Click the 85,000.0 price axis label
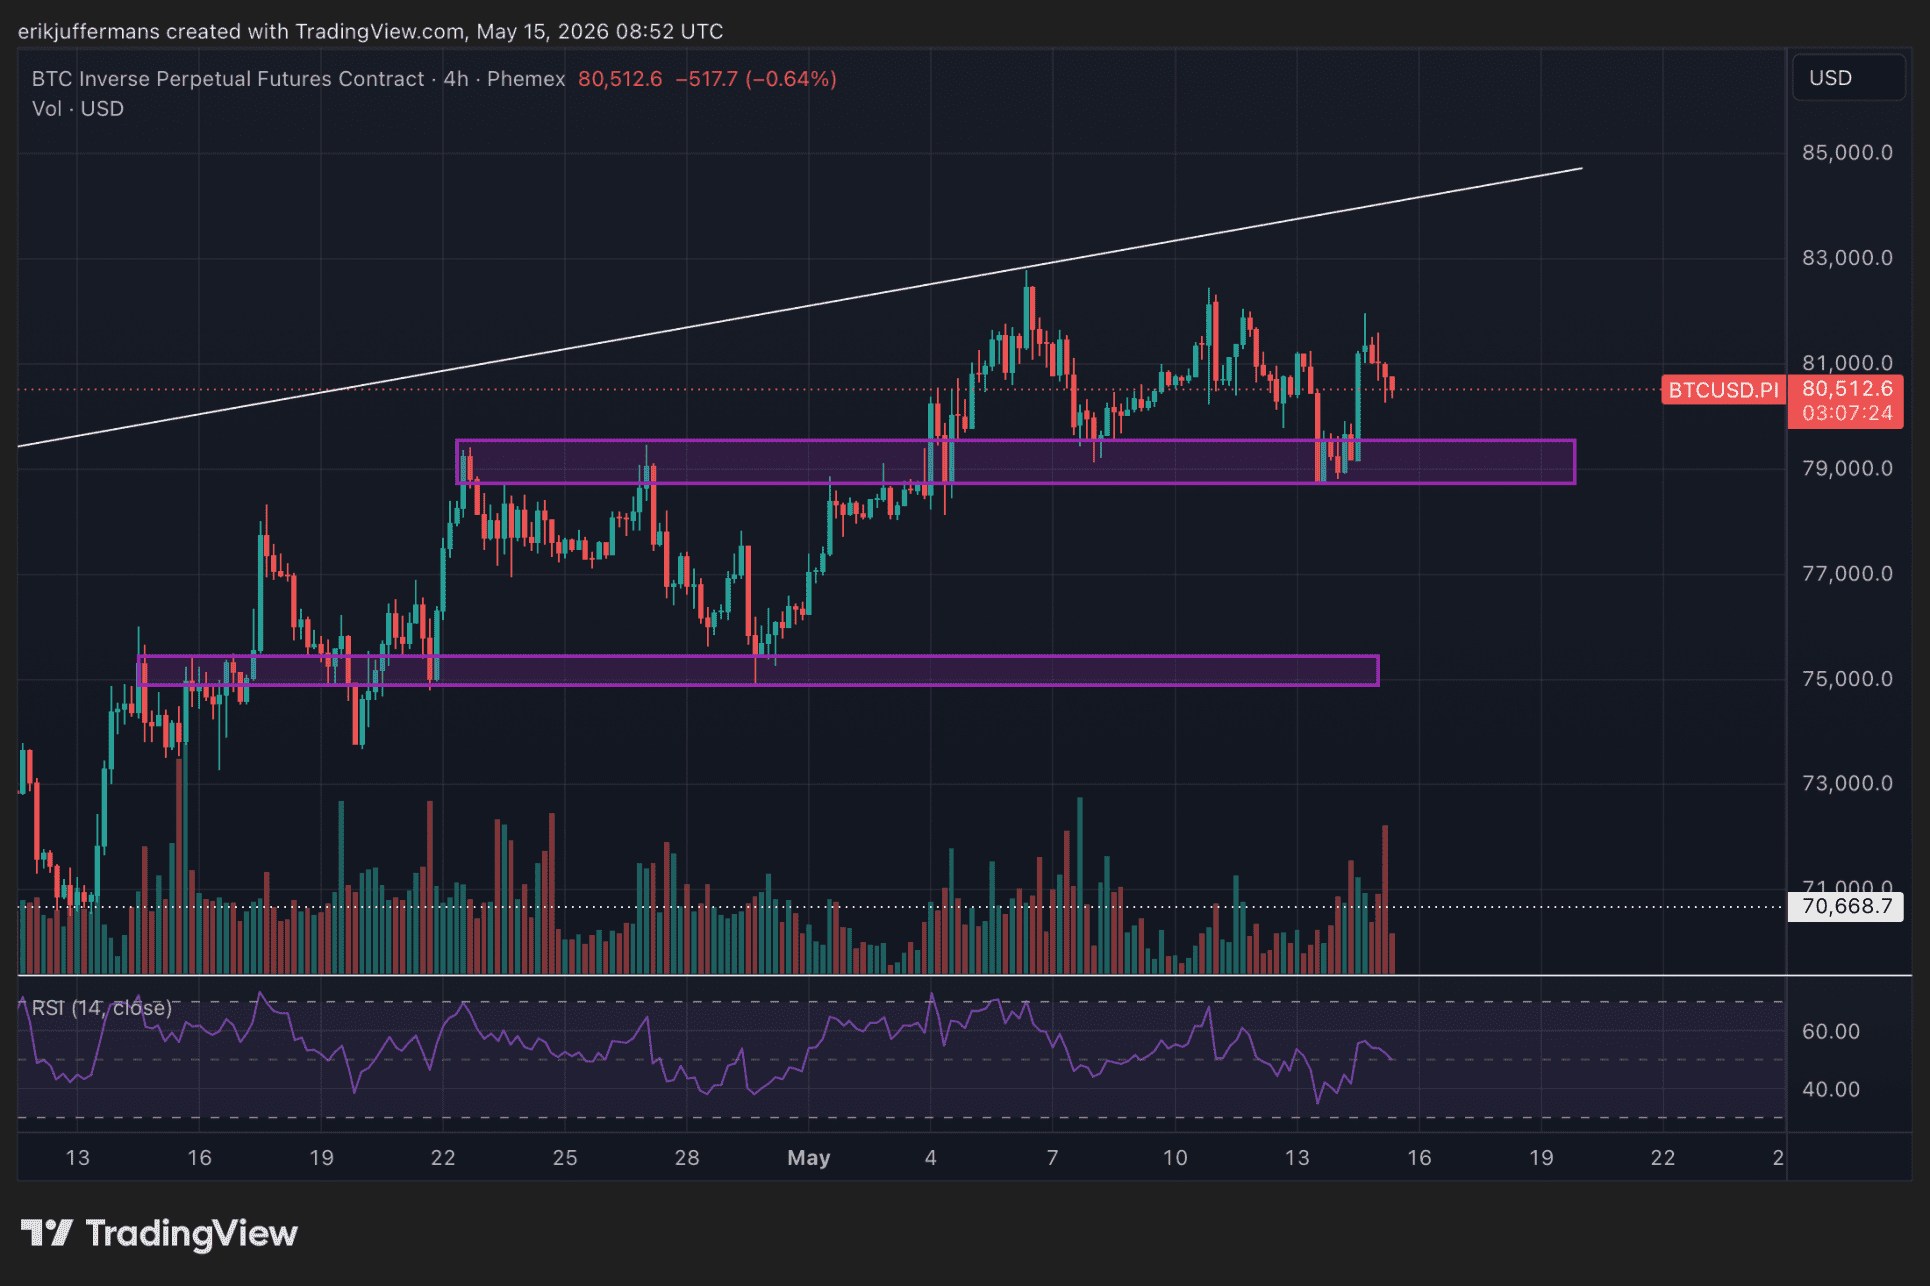The image size is (1930, 1286). pyautogui.click(x=1847, y=153)
